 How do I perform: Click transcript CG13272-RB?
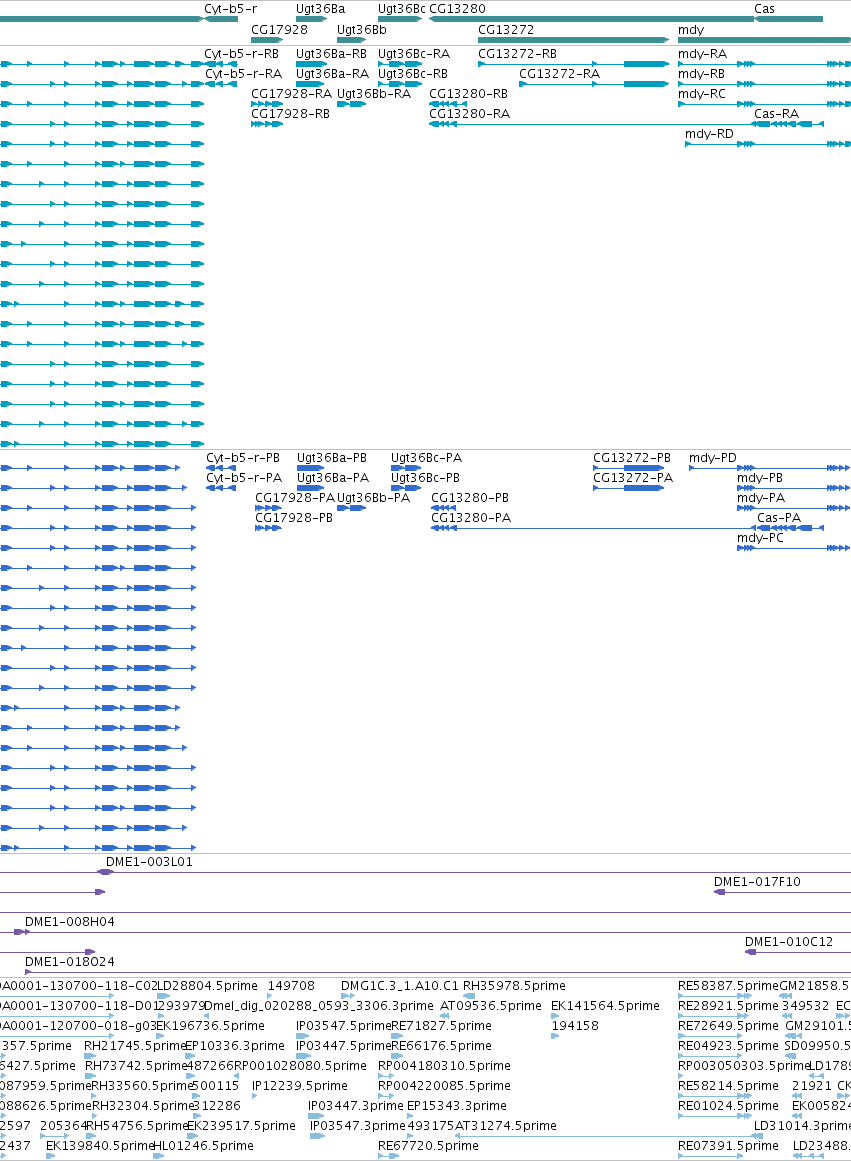point(517,54)
